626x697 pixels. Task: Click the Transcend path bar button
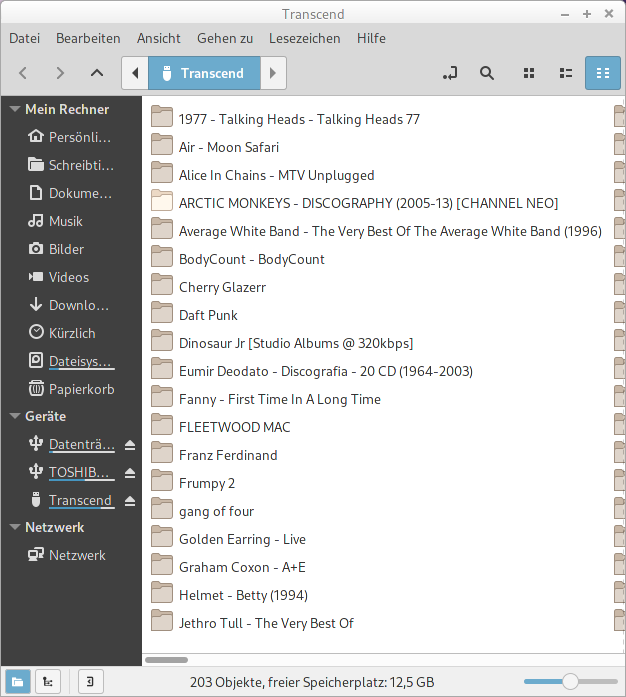205,73
